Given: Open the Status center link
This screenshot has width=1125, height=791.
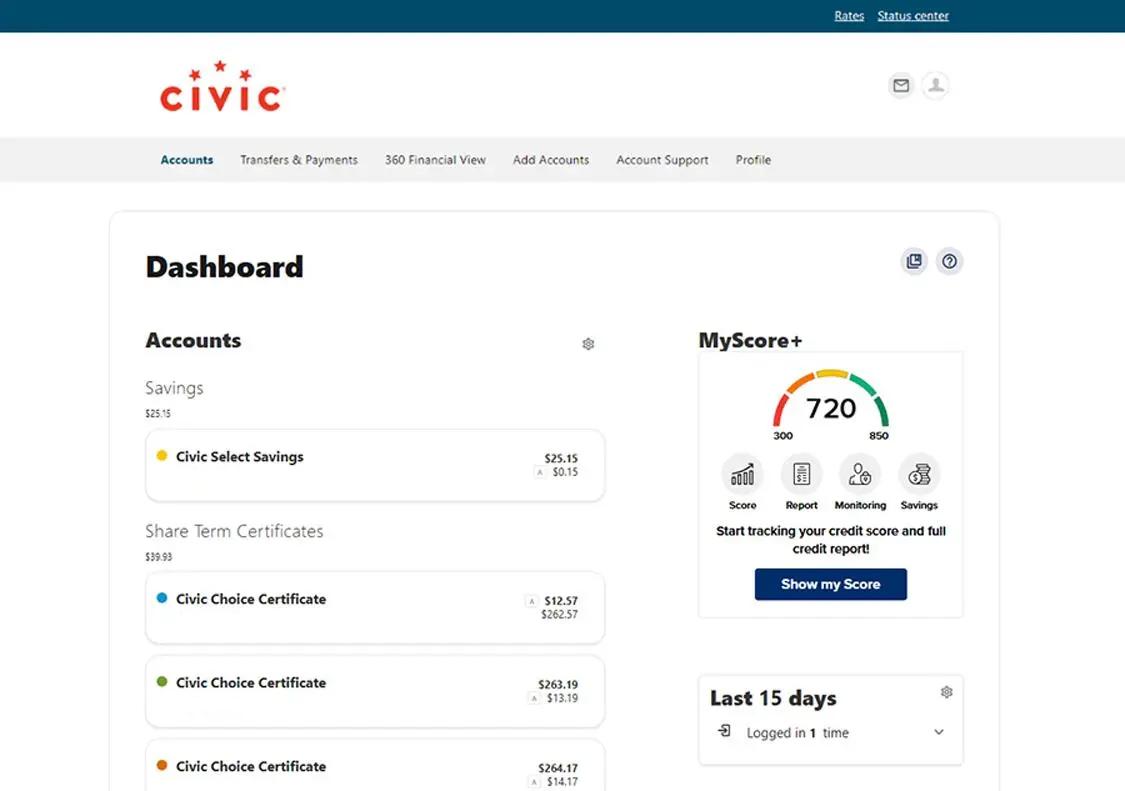Looking at the screenshot, I should 912,15.
